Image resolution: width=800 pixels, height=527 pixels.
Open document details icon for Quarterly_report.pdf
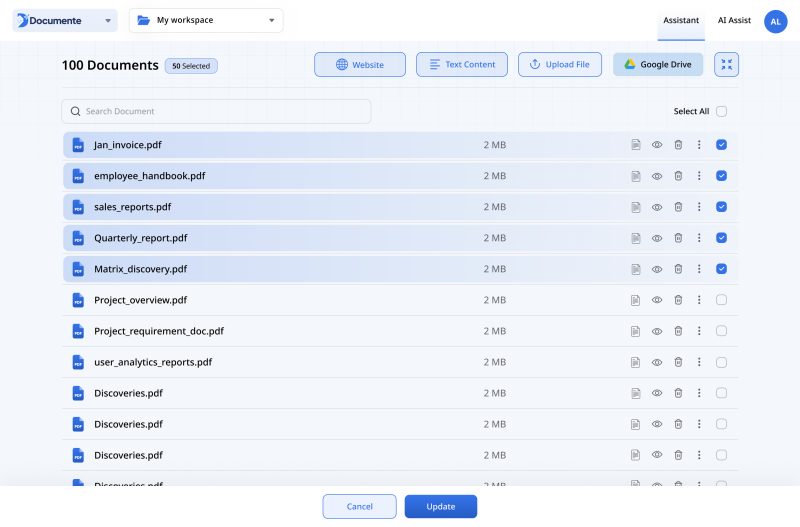[x=636, y=238]
